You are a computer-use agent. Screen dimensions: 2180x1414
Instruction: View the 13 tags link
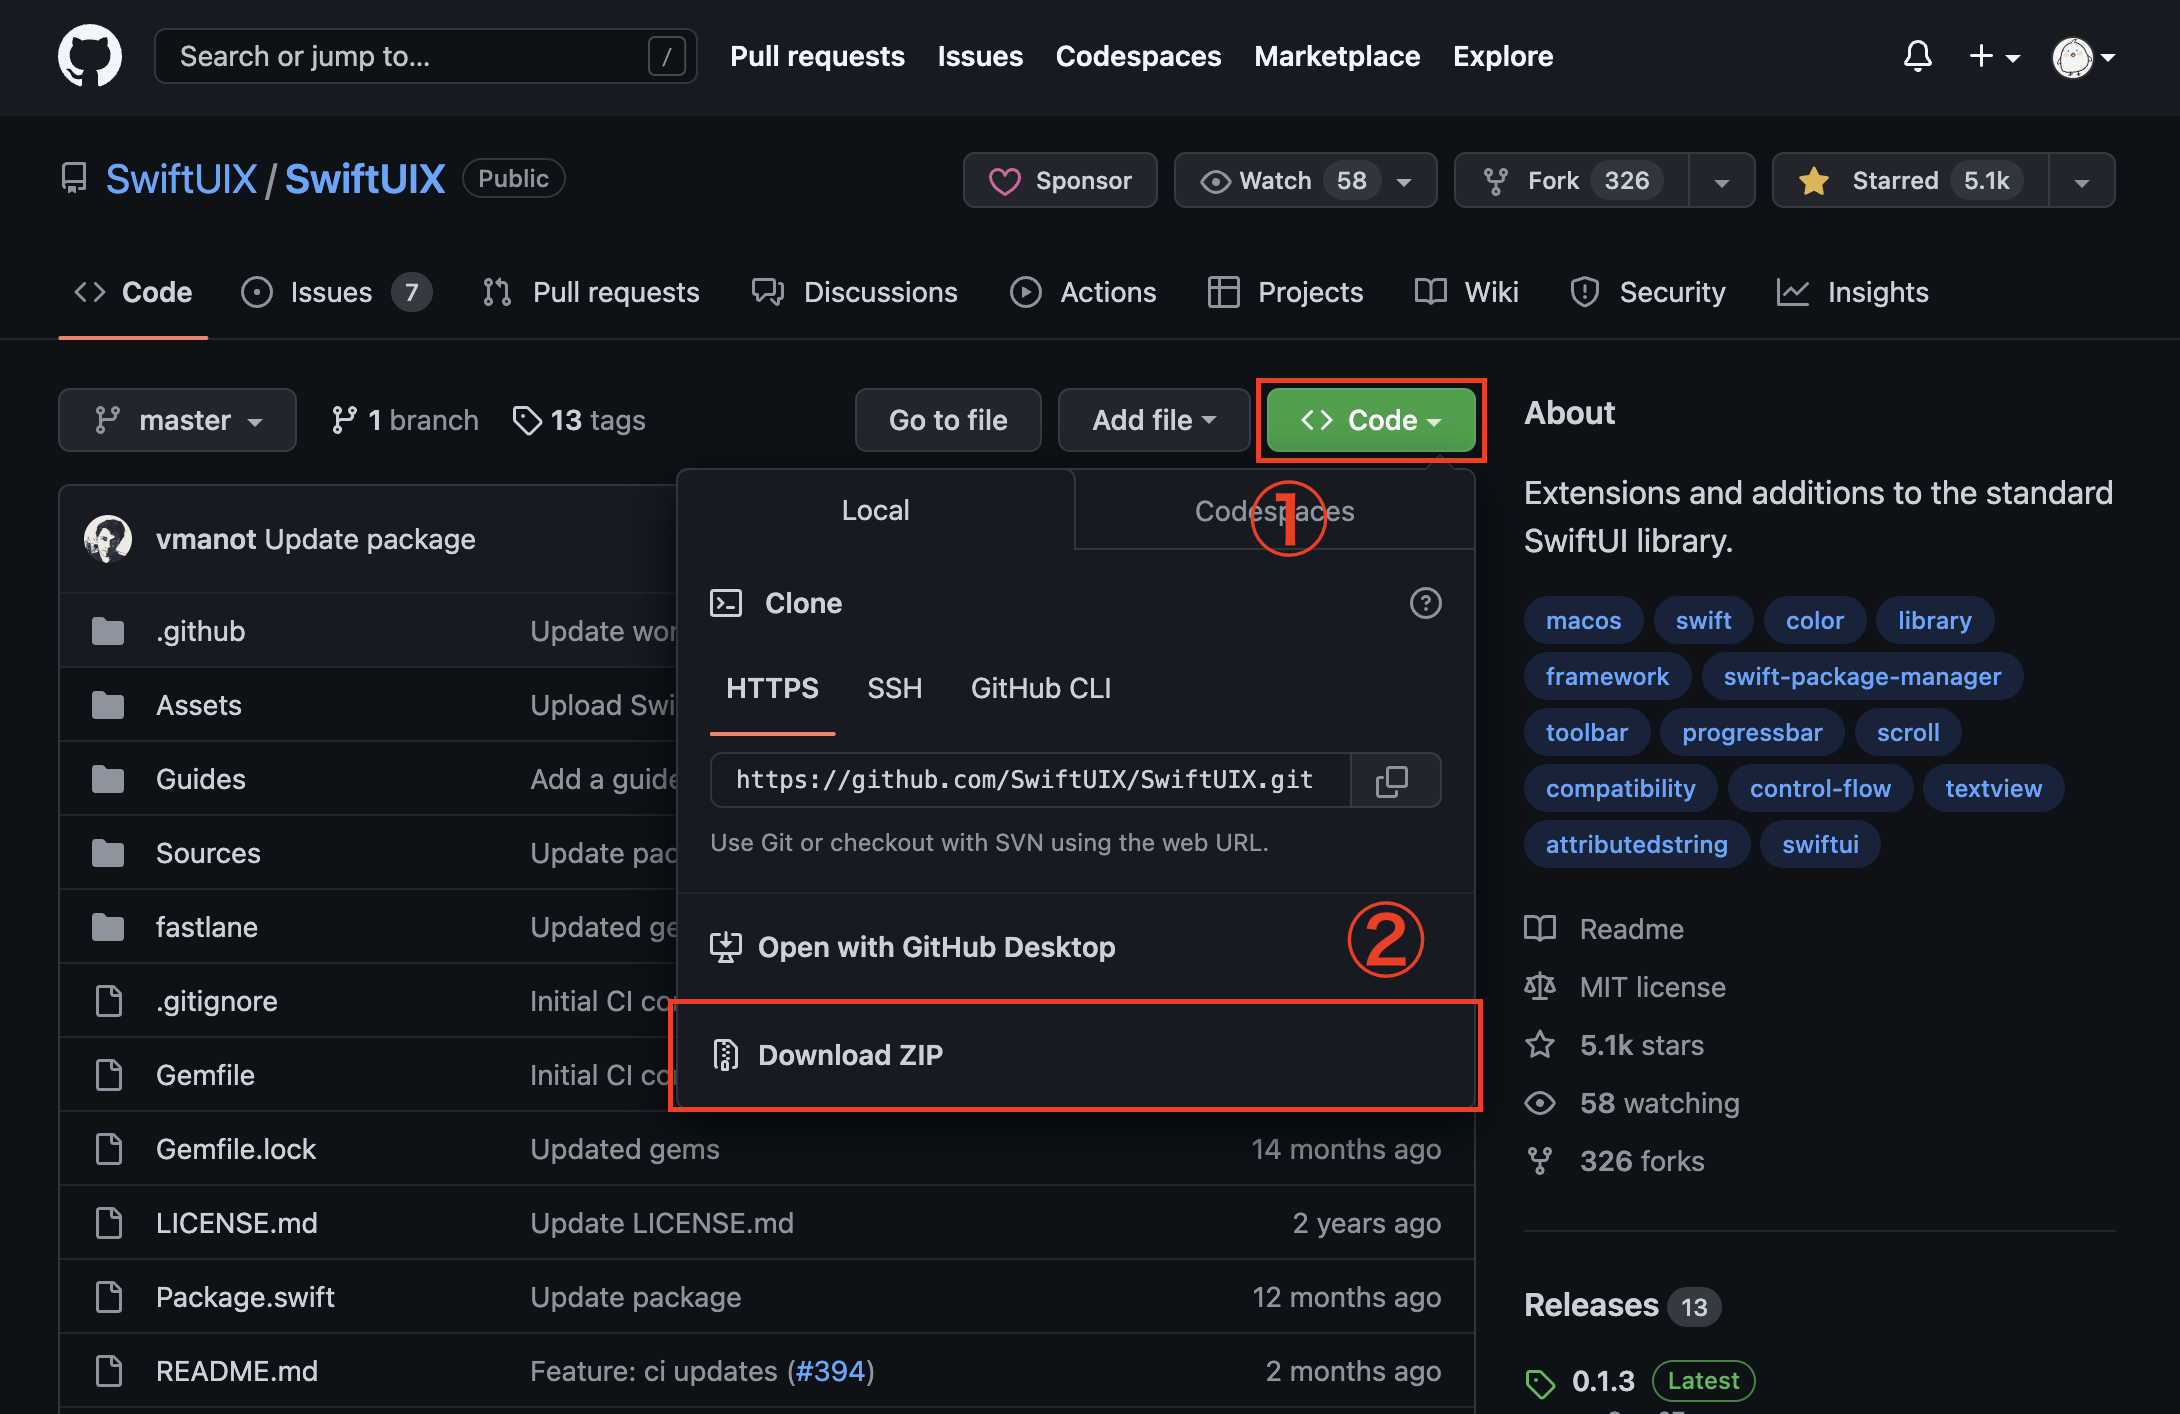[579, 420]
